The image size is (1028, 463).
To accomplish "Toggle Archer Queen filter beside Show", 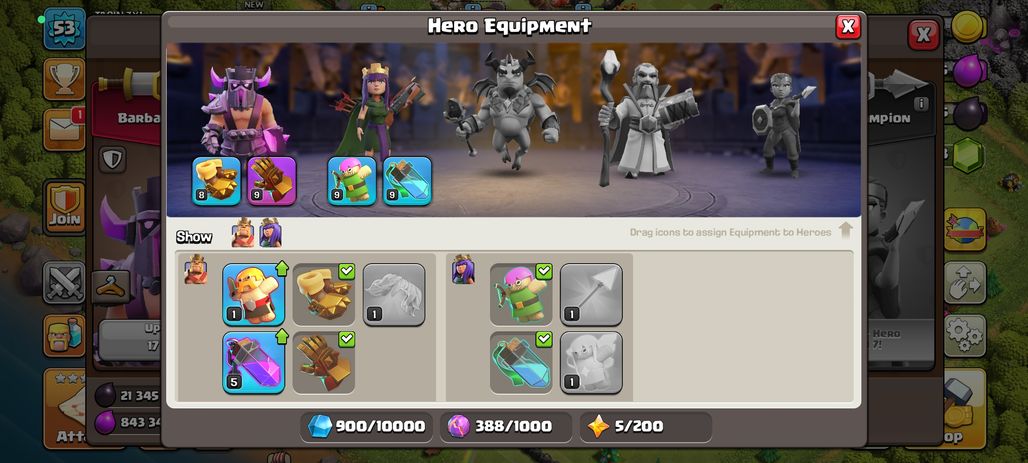I will pyautogui.click(x=270, y=233).
